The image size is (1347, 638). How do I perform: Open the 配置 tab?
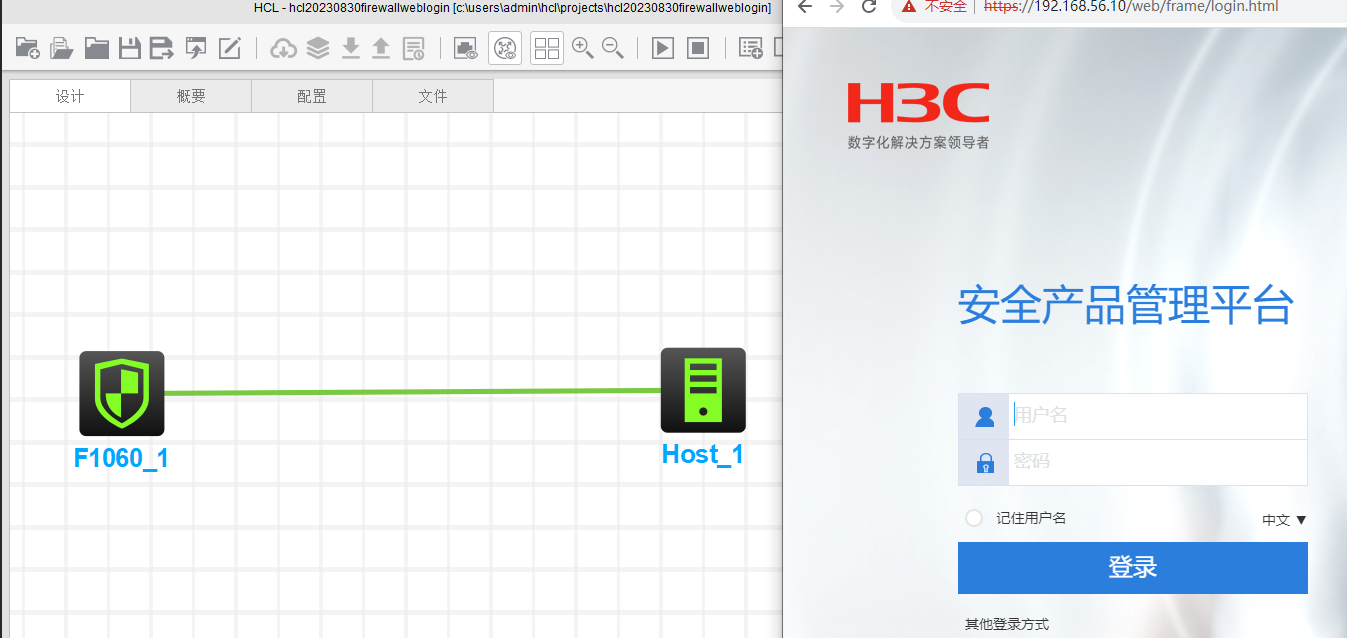click(x=312, y=96)
